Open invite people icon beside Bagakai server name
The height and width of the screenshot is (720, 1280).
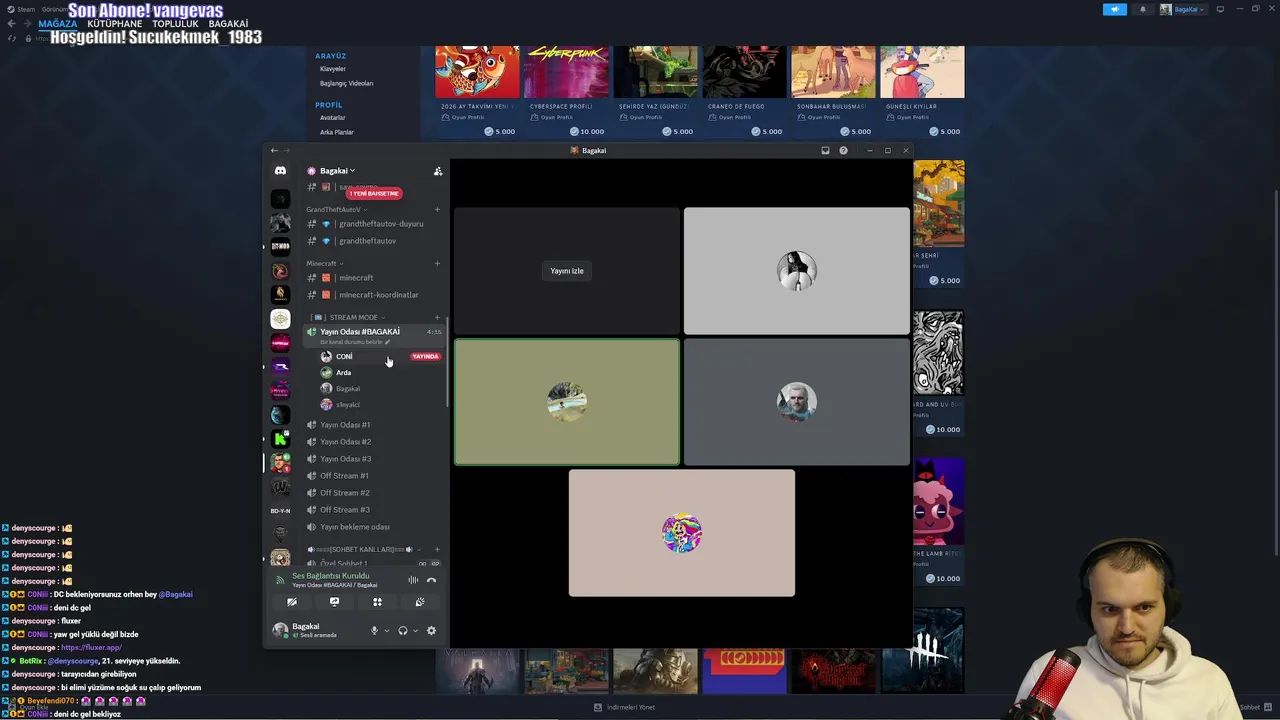coord(437,171)
